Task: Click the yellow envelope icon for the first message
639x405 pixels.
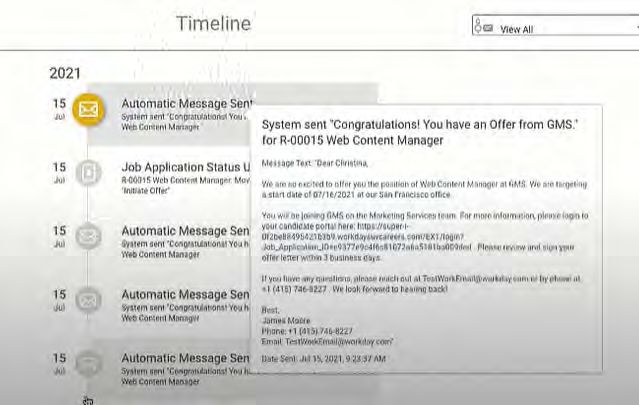Action: pyautogui.click(x=88, y=110)
